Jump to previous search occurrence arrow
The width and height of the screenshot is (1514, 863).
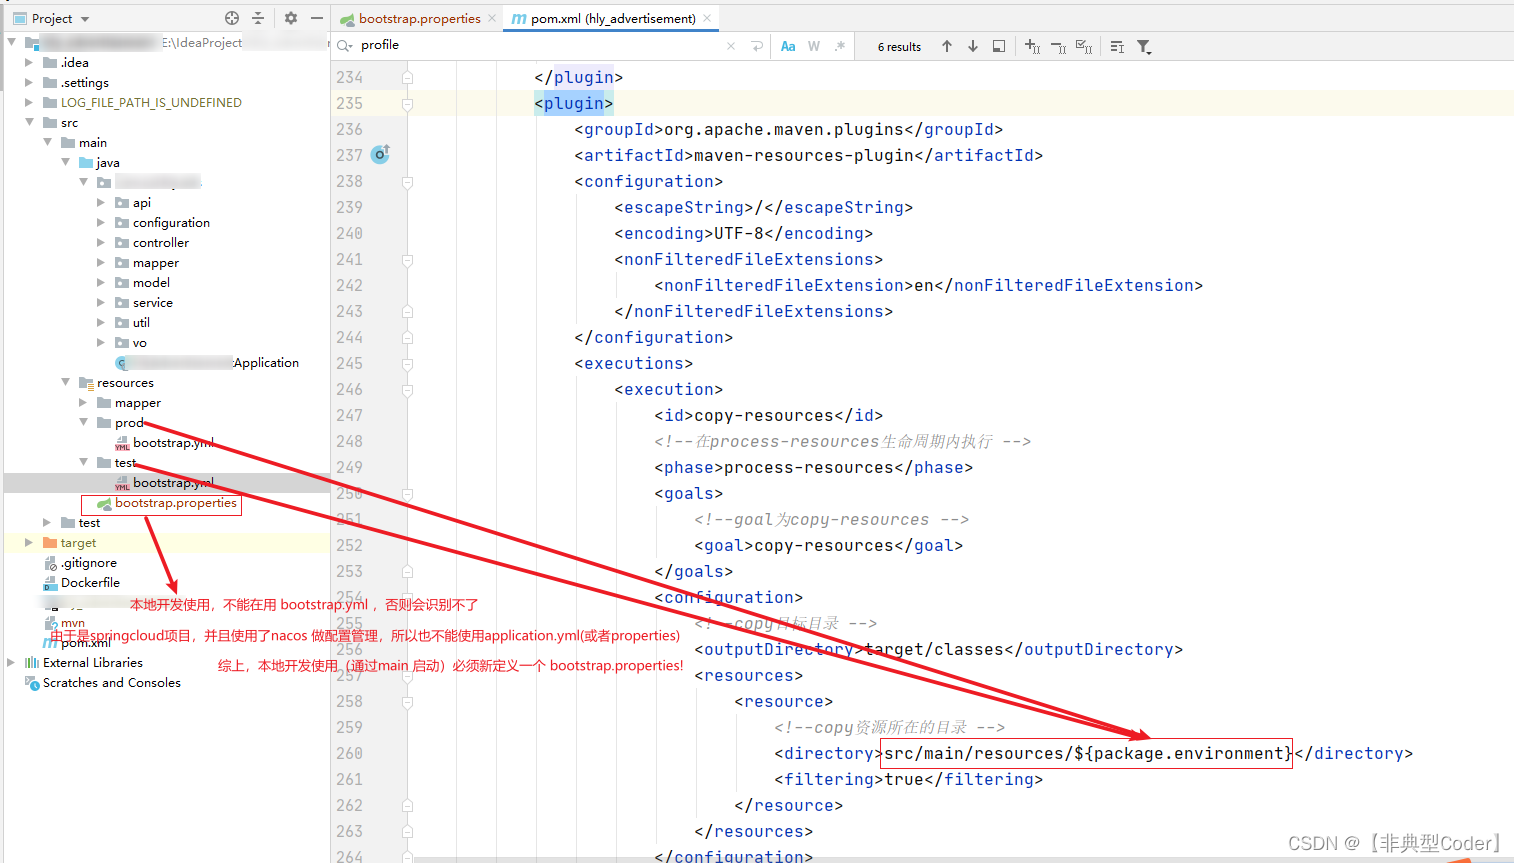(947, 46)
